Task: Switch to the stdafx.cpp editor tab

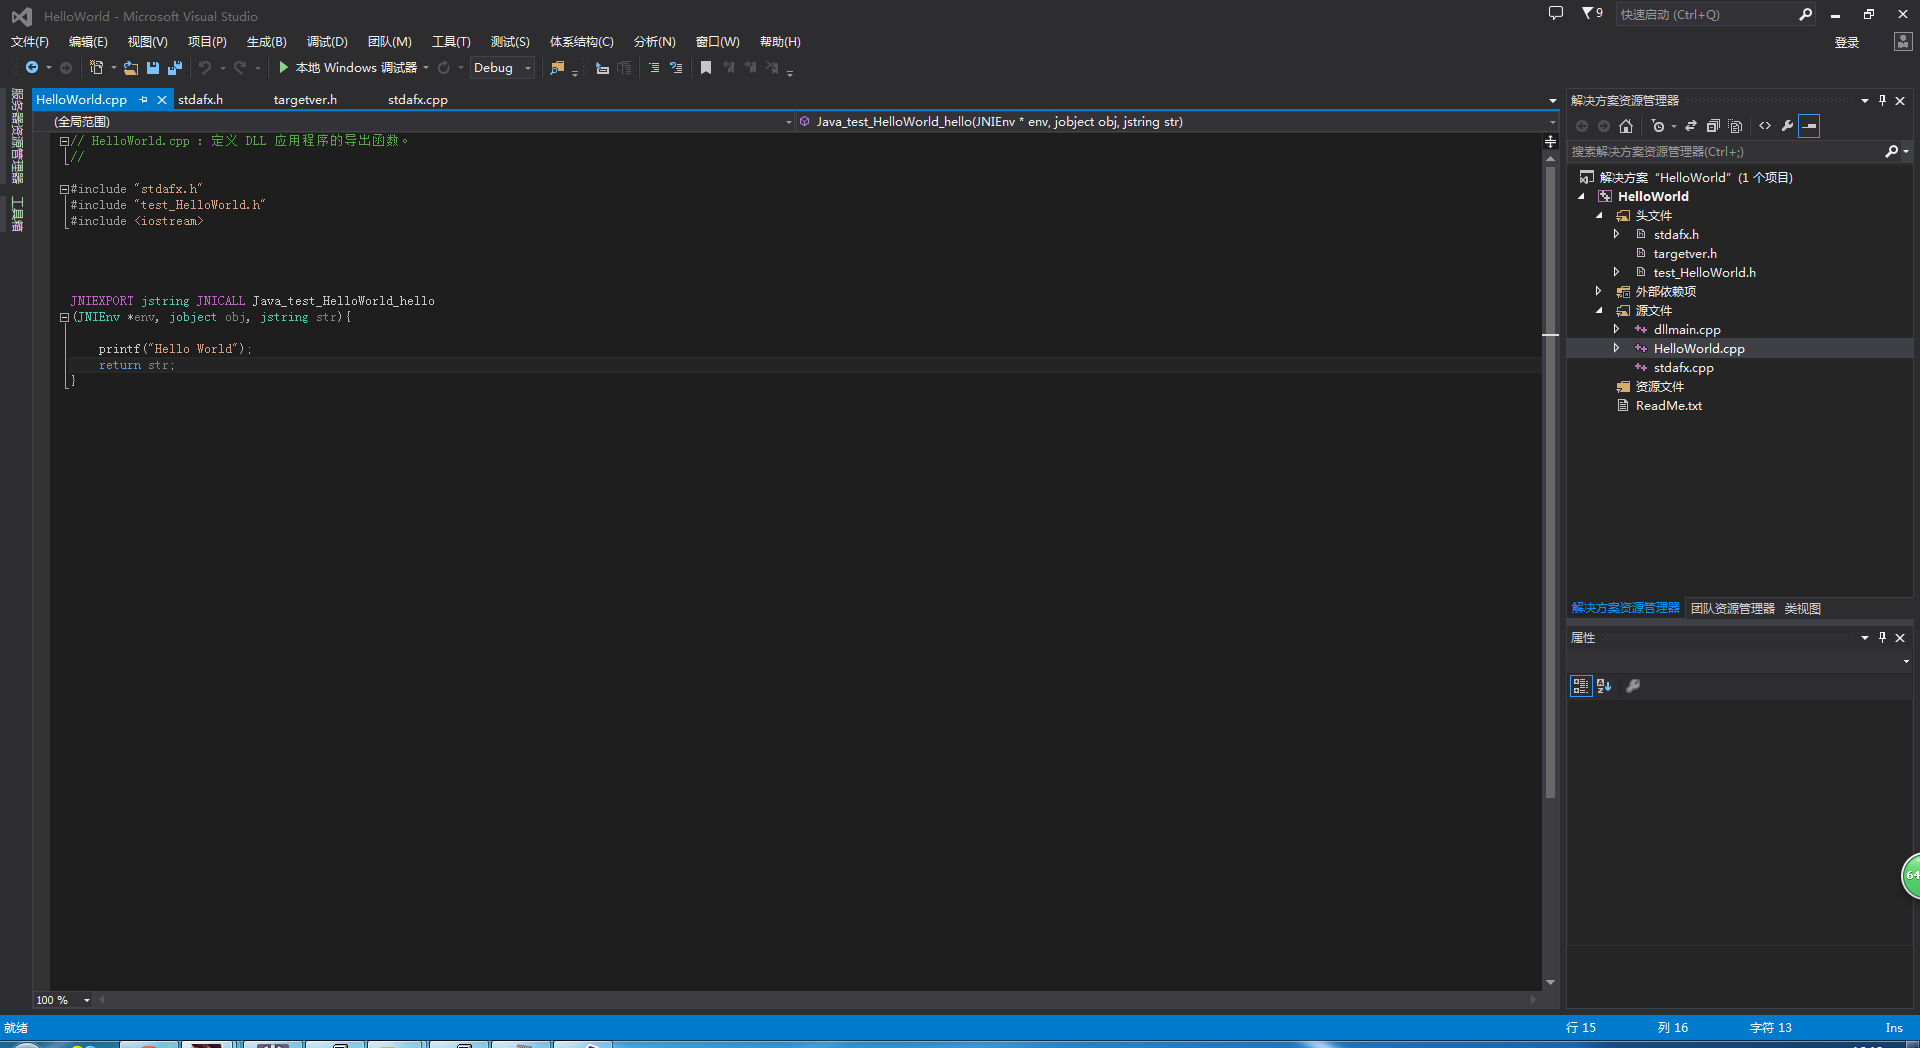Action: pyautogui.click(x=418, y=100)
